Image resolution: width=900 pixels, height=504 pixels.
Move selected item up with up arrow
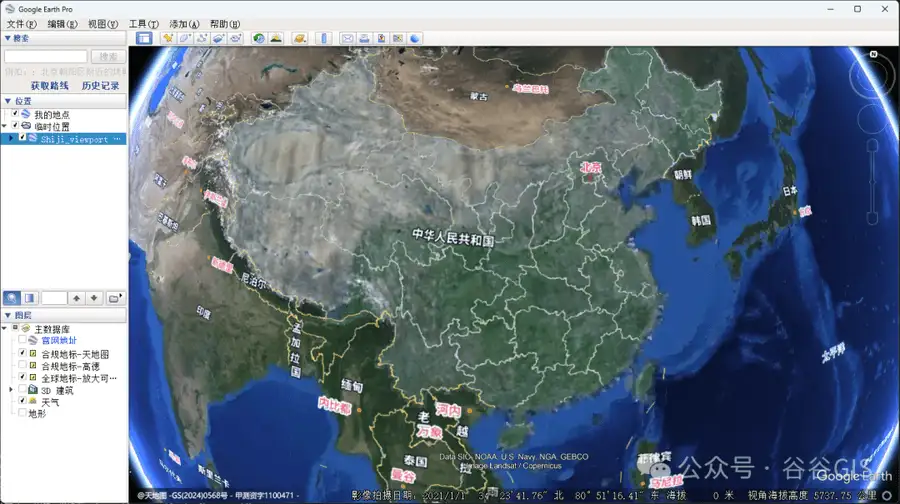click(76, 298)
